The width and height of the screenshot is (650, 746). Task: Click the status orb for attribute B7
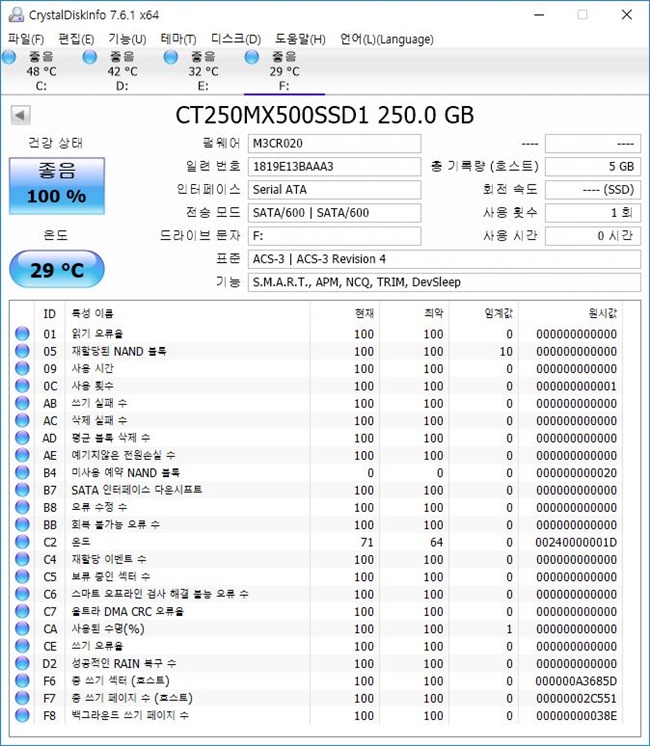[22, 490]
